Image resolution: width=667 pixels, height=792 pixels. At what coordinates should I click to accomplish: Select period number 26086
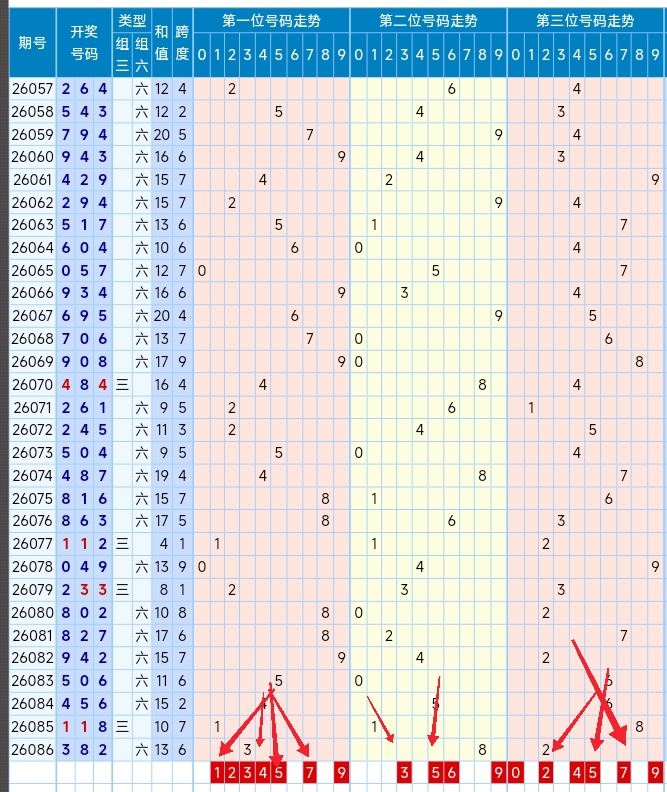[32, 750]
